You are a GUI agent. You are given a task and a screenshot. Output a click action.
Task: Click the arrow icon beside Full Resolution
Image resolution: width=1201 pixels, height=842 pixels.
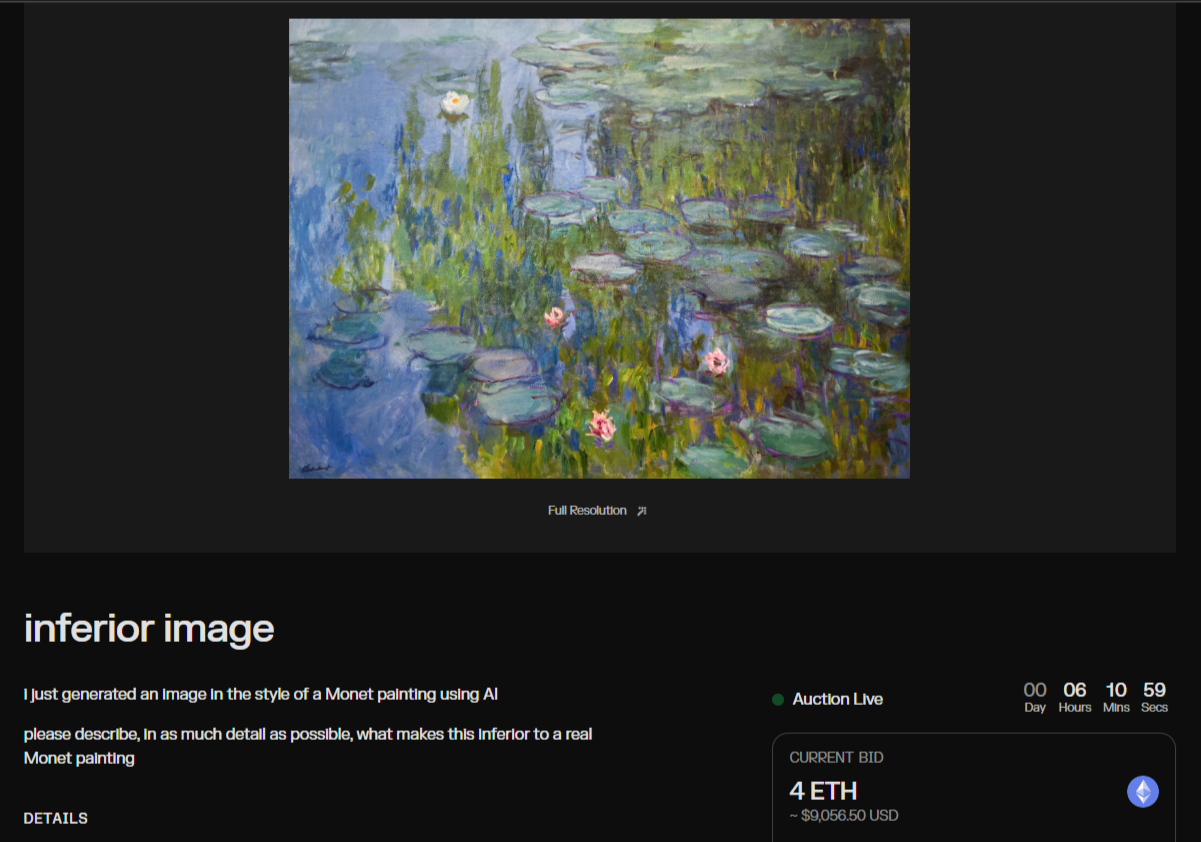[x=642, y=511]
